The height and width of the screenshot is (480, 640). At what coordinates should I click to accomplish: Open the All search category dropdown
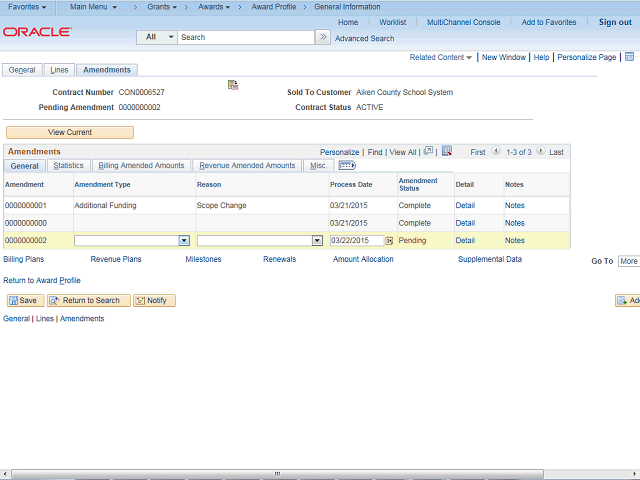[x=157, y=37]
